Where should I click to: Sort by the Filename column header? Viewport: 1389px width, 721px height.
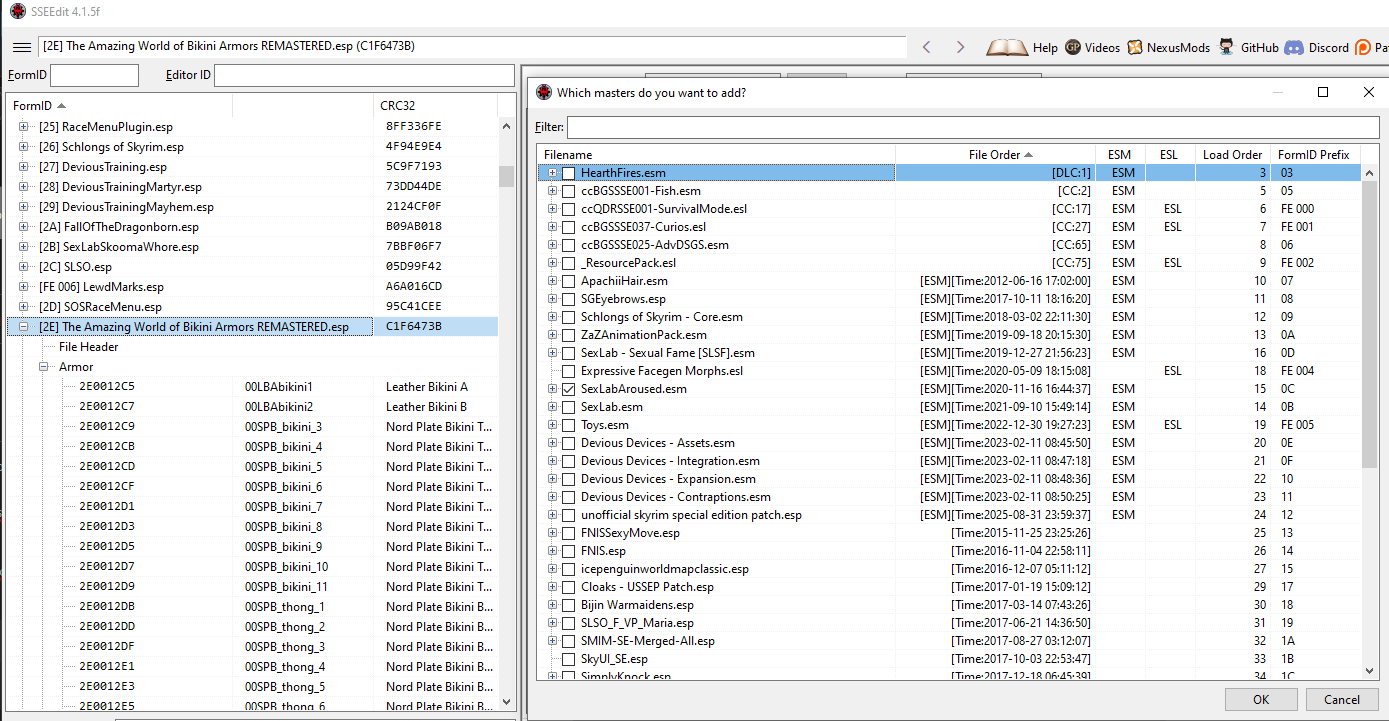point(716,155)
